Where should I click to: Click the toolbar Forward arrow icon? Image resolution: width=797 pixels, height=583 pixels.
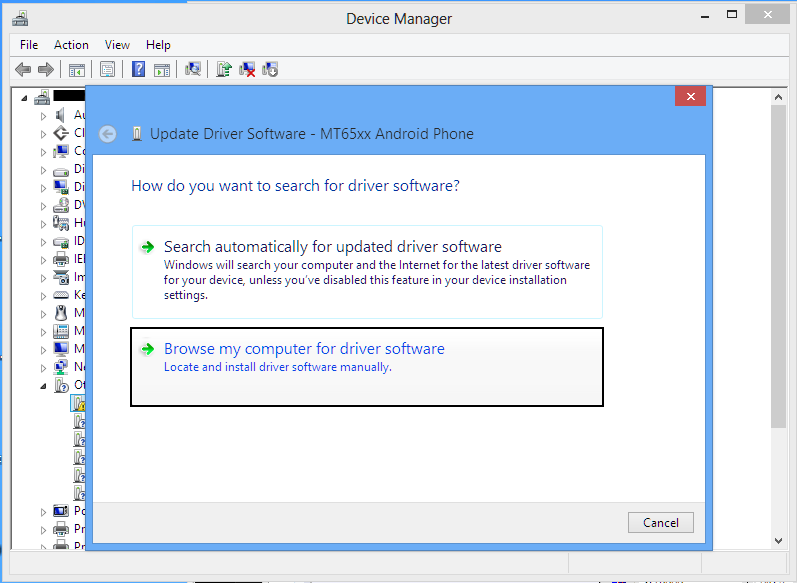pos(45,69)
